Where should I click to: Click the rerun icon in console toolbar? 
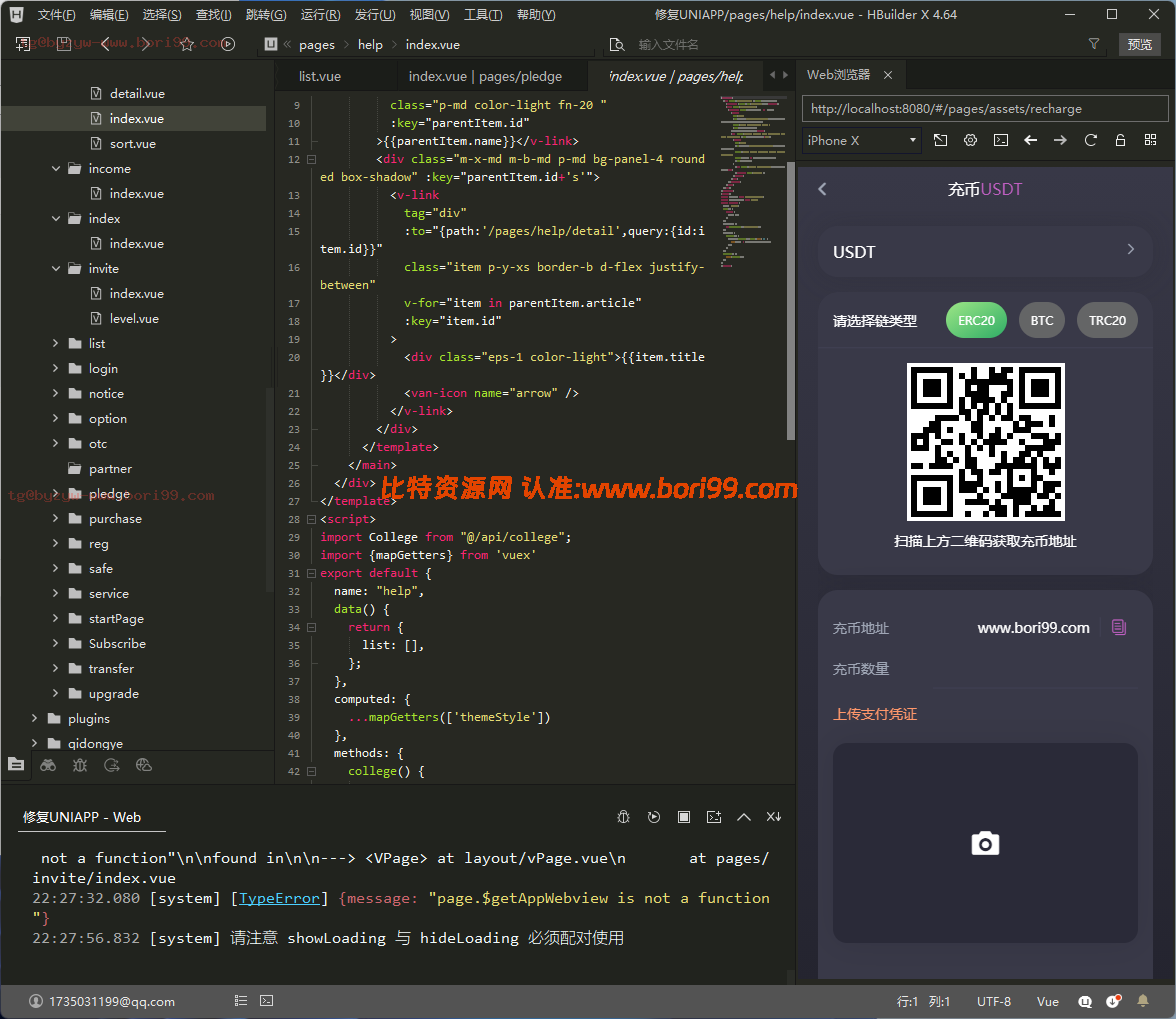[x=654, y=817]
